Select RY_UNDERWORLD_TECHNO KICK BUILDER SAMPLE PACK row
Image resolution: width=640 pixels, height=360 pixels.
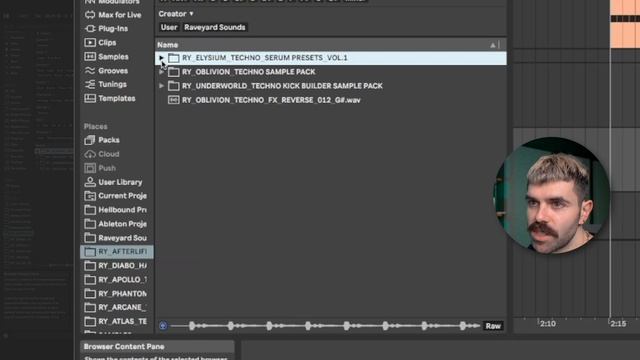tap(331, 86)
